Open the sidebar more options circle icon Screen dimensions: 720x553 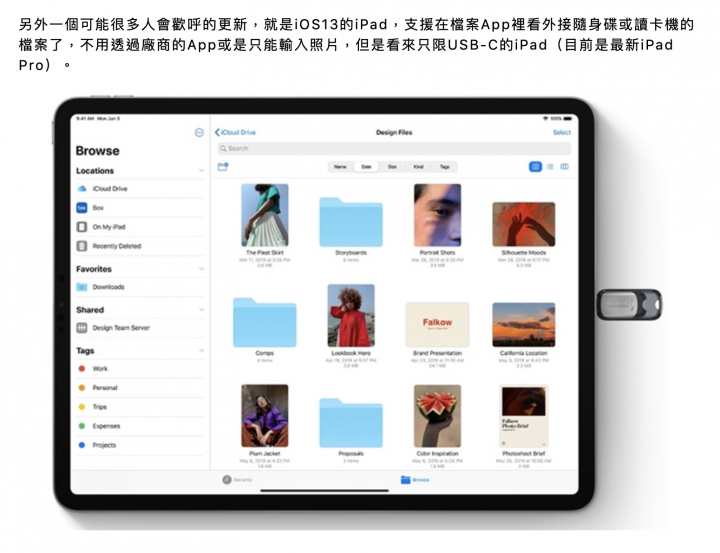[199, 132]
